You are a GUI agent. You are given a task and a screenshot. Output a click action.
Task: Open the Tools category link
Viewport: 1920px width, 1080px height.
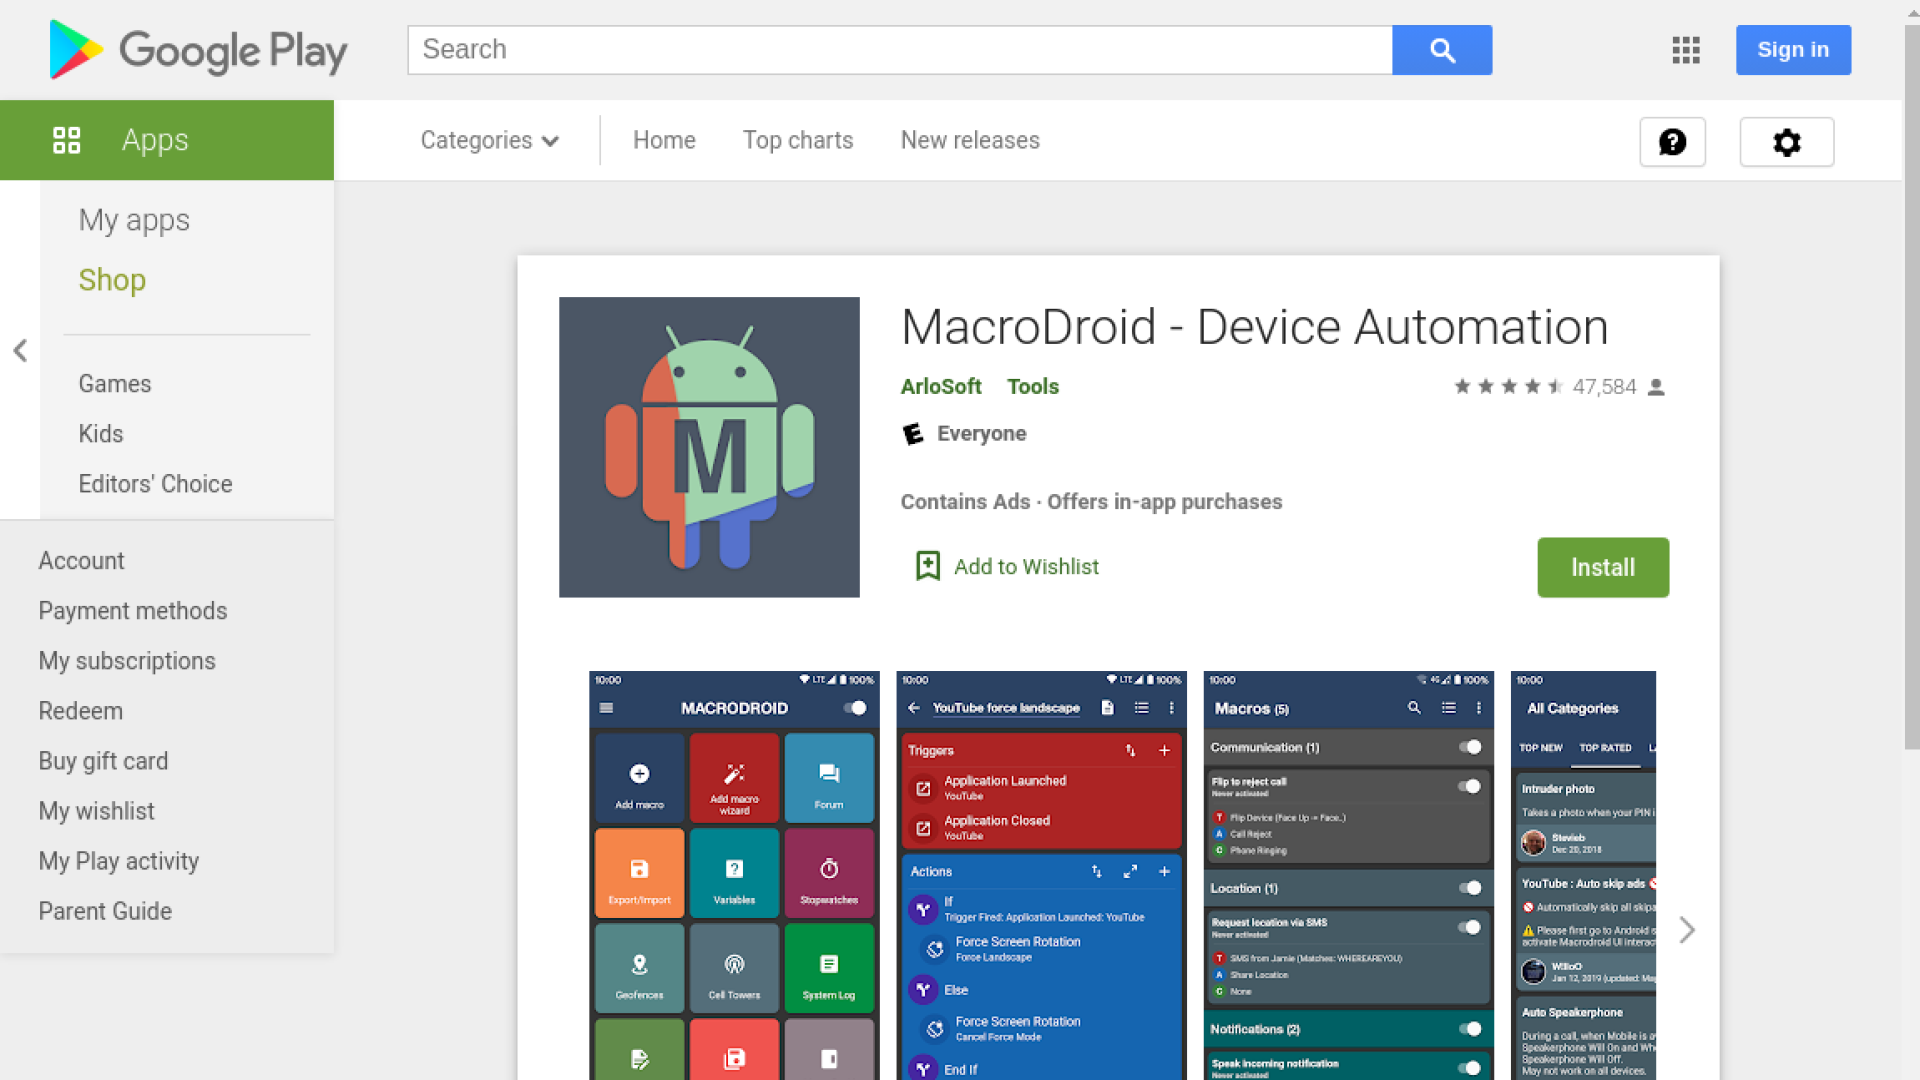pyautogui.click(x=1032, y=387)
